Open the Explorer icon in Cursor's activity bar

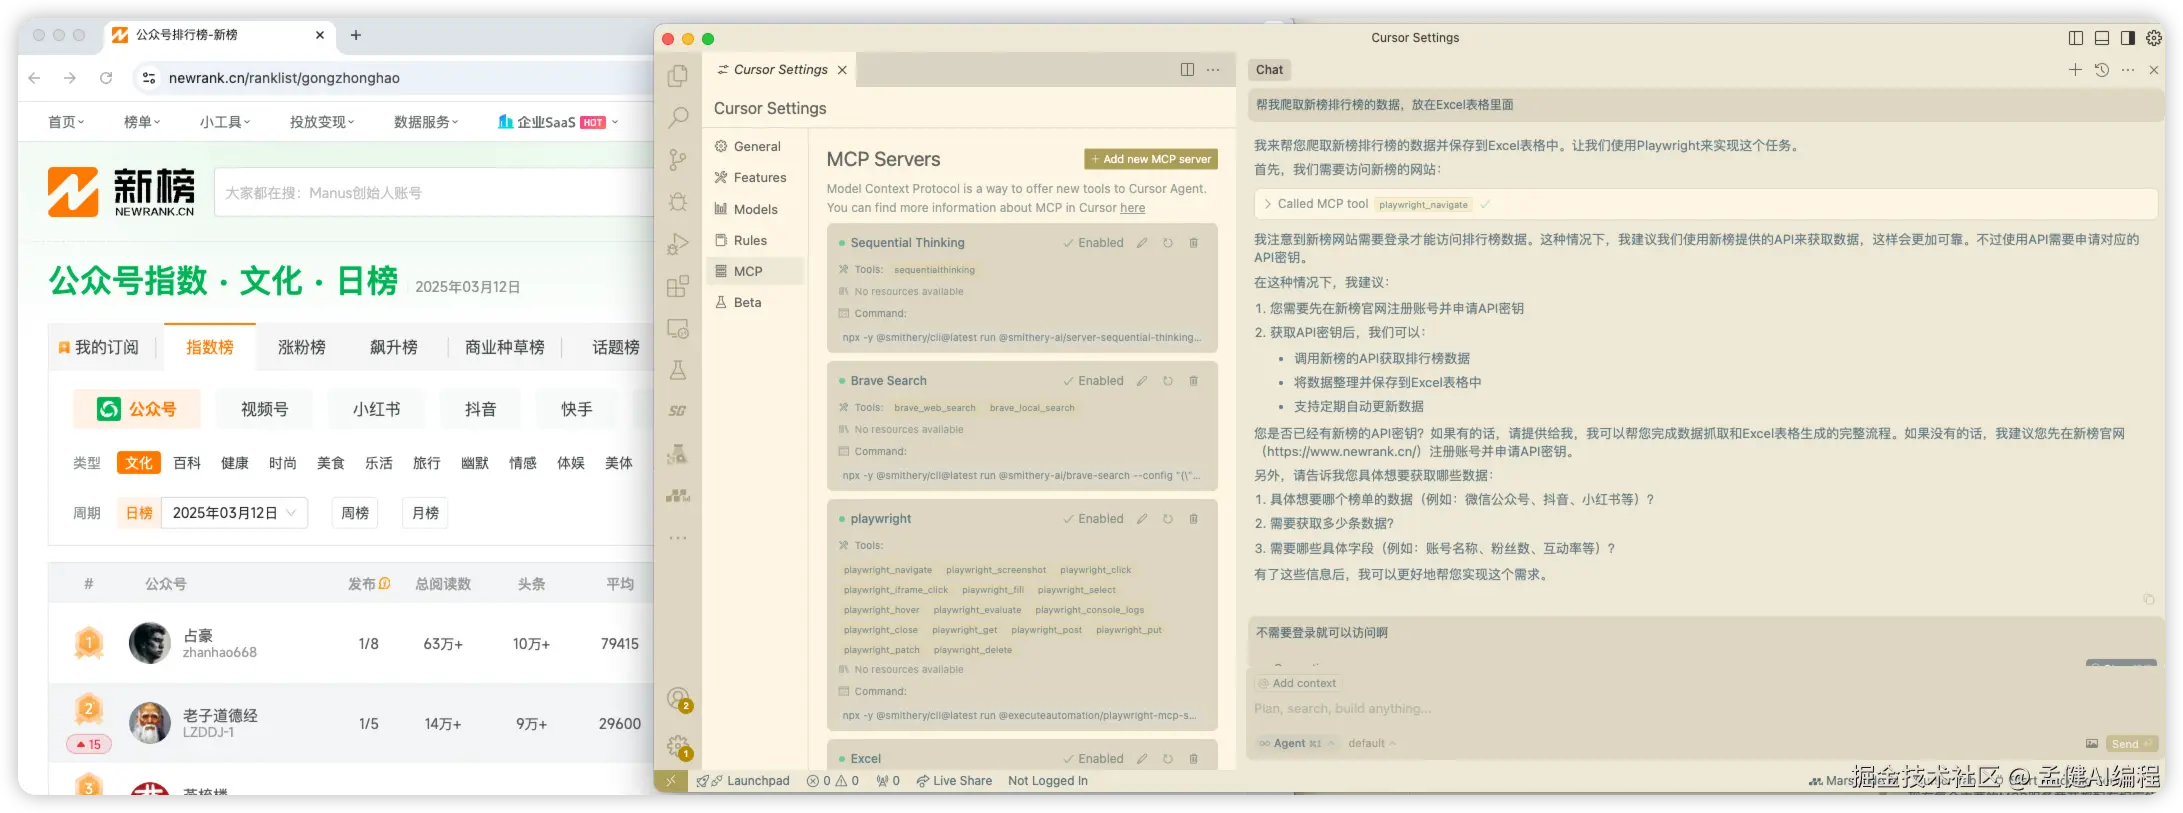click(678, 76)
